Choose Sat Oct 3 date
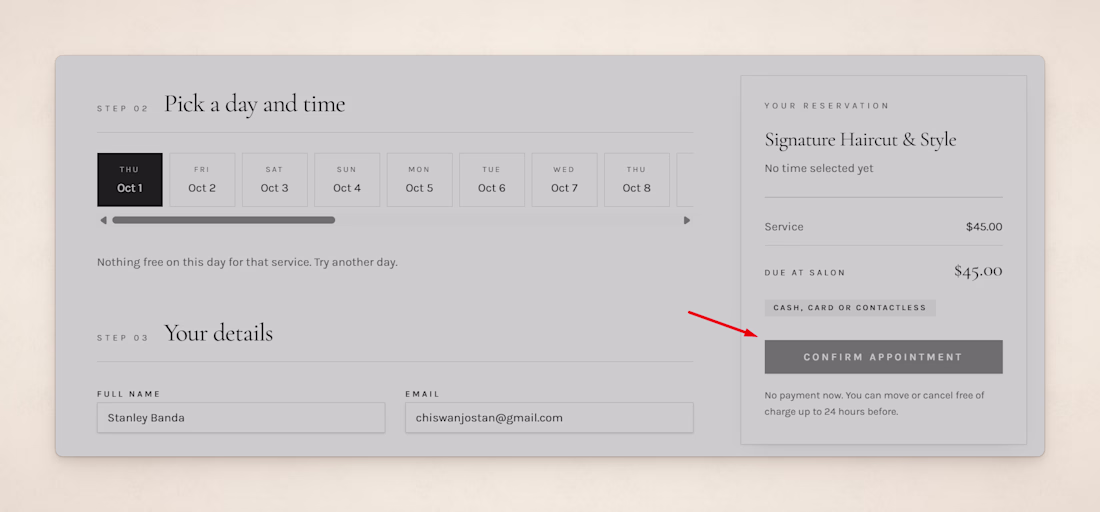Viewport: 1100px width, 512px height. click(x=274, y=180)
